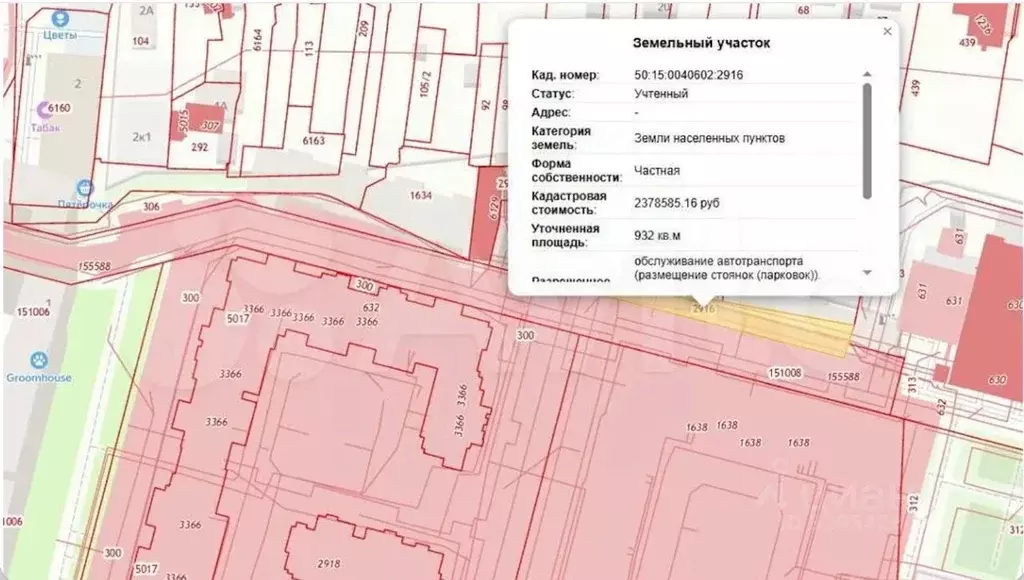Click the Кадастровая стоимость row label
This screenshot has height=580, width=1024.
point(566,202)
